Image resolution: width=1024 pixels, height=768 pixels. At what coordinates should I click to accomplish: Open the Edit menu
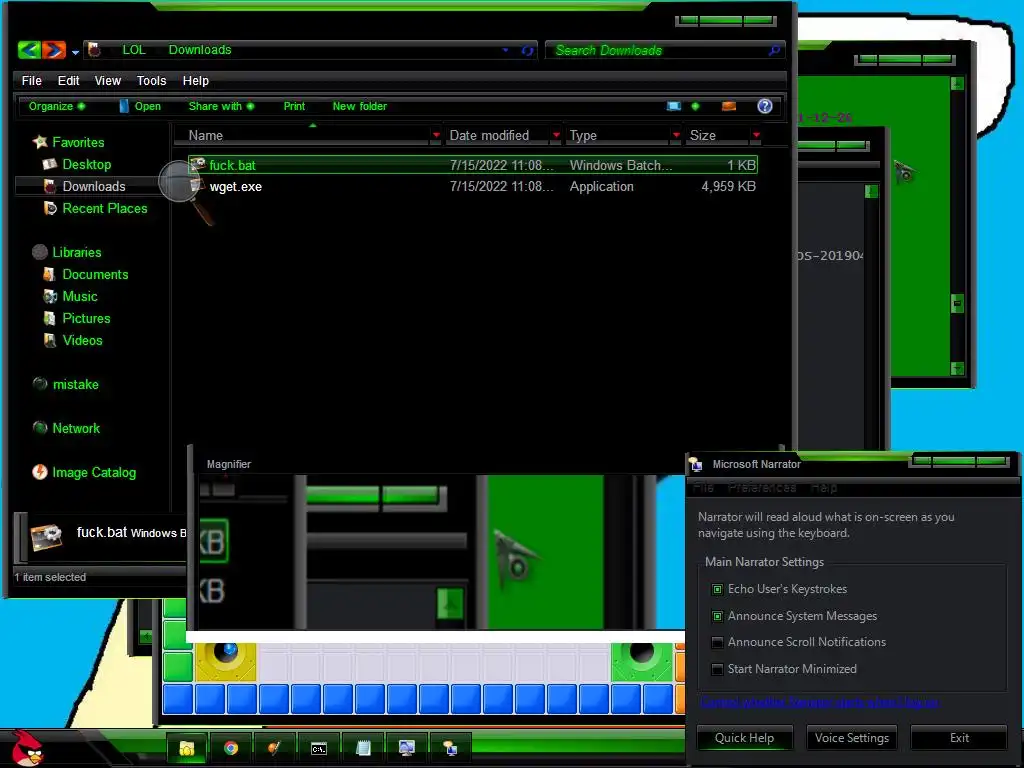(x=68, y=80)
